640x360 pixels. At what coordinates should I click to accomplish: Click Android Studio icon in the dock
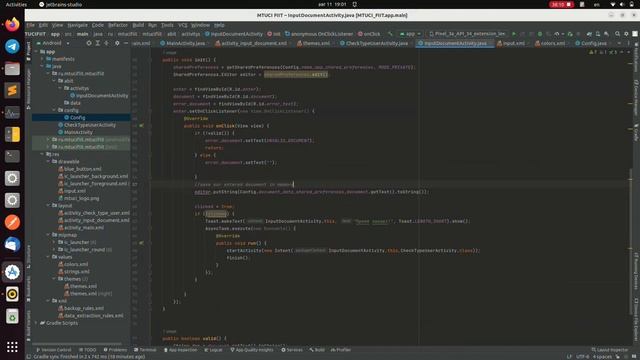click(x=12, y=272)
